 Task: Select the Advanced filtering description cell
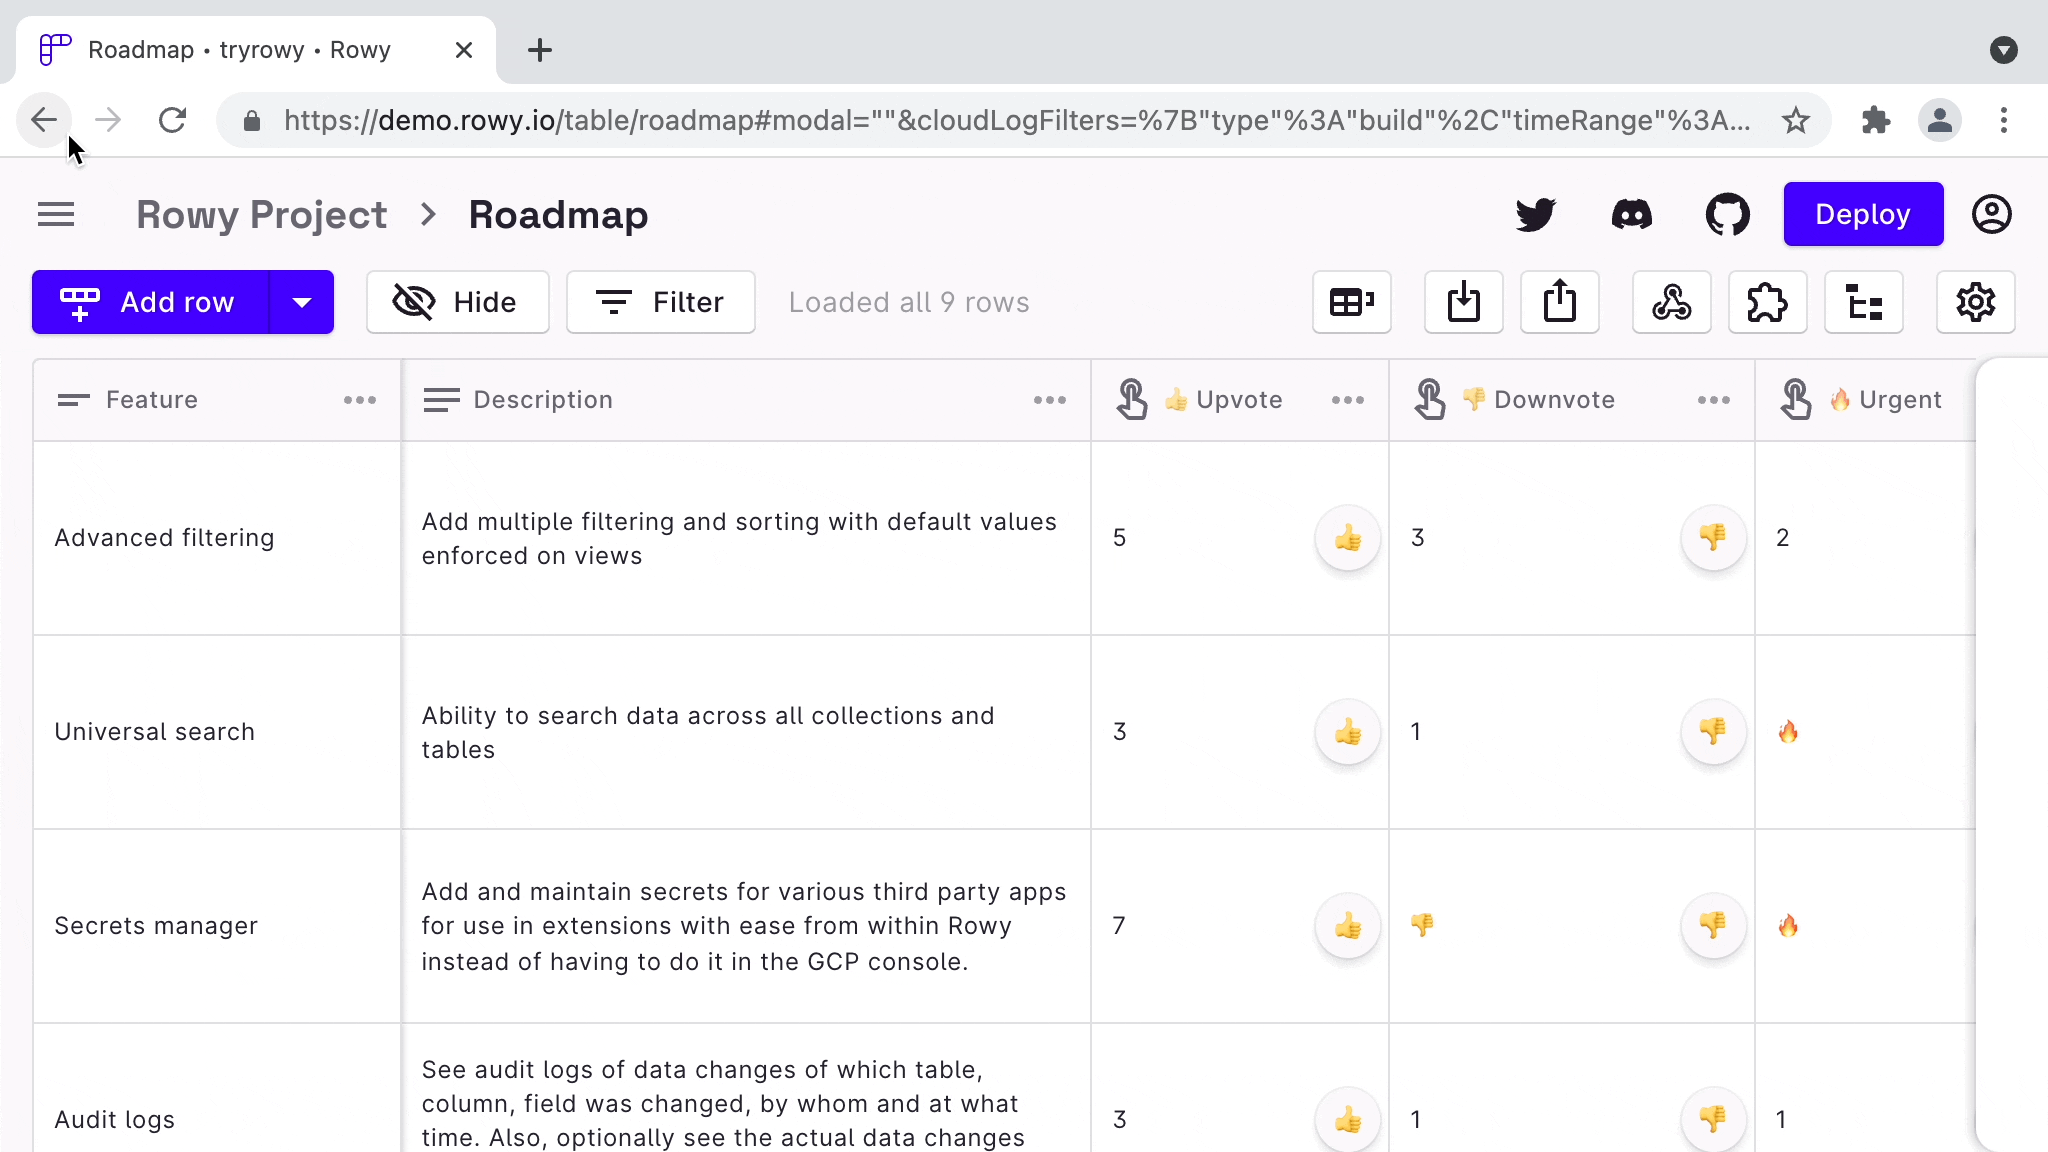coord(746,538)
